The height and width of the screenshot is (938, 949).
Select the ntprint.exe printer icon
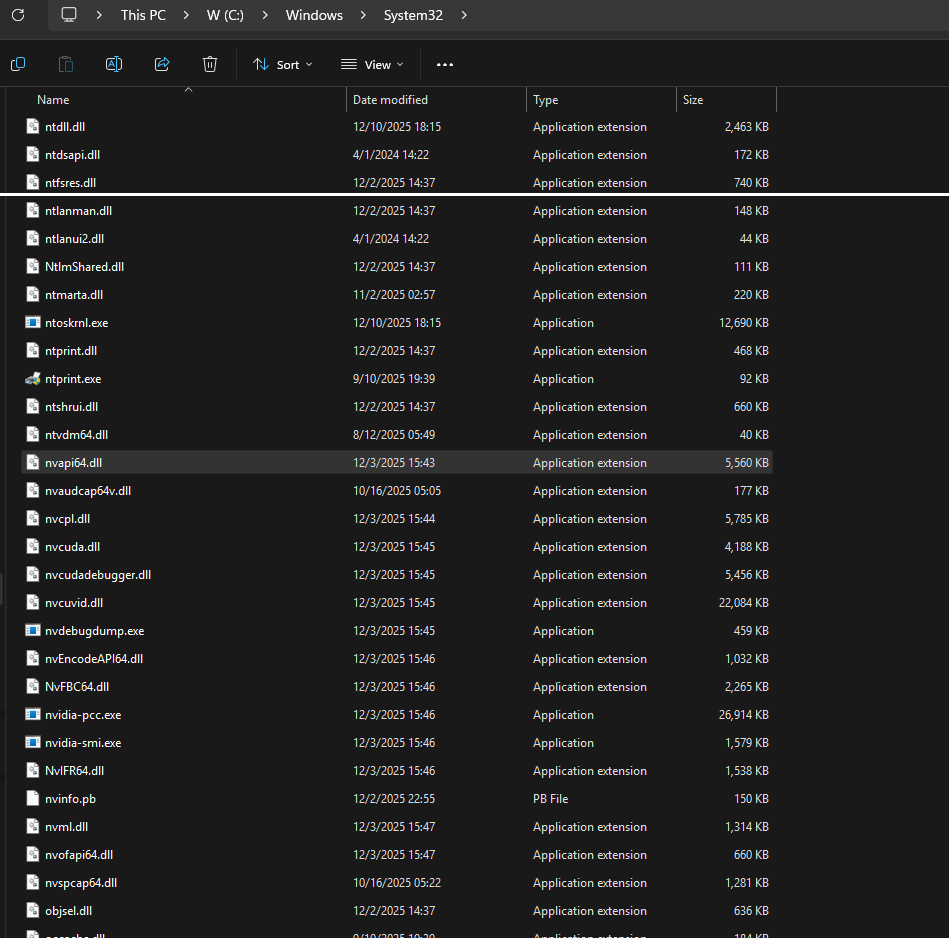click(x=33, y=379)
